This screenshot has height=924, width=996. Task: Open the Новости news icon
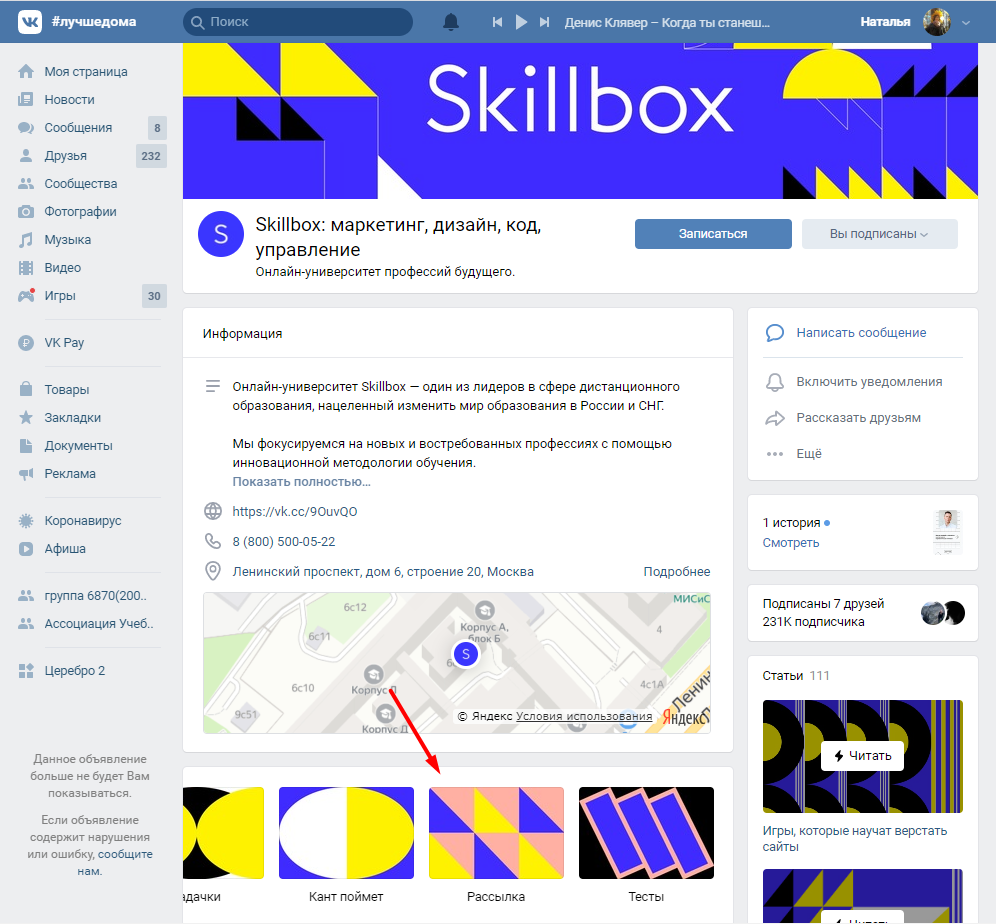pos(26,100)
